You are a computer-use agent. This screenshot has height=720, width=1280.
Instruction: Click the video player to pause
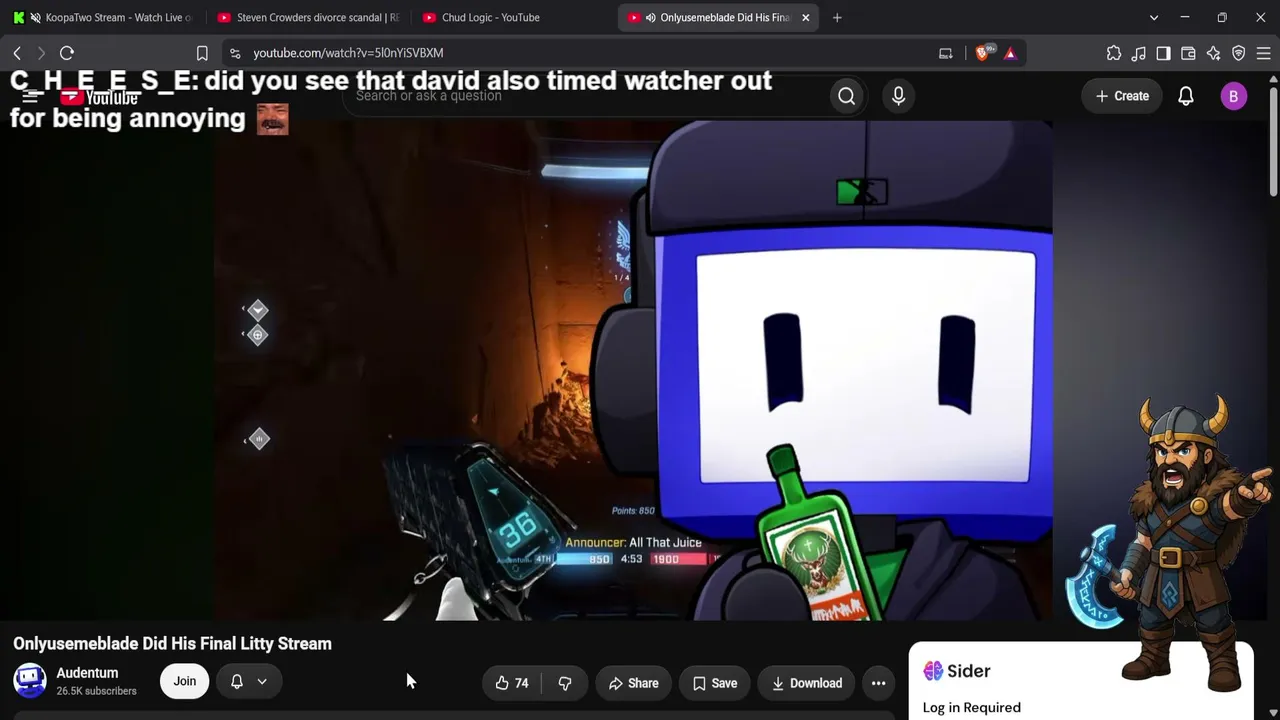[x=632, y=370]
